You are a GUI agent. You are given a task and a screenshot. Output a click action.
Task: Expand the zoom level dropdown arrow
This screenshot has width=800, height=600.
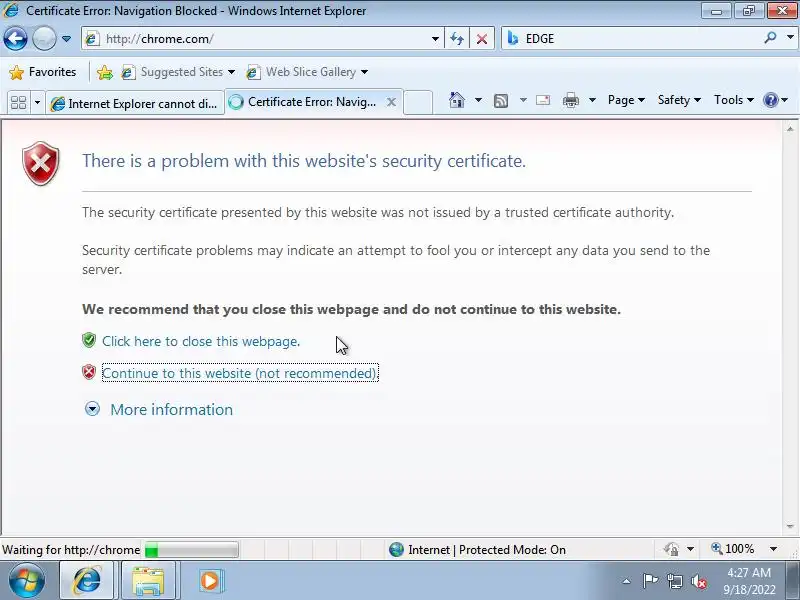pos(773,549)
